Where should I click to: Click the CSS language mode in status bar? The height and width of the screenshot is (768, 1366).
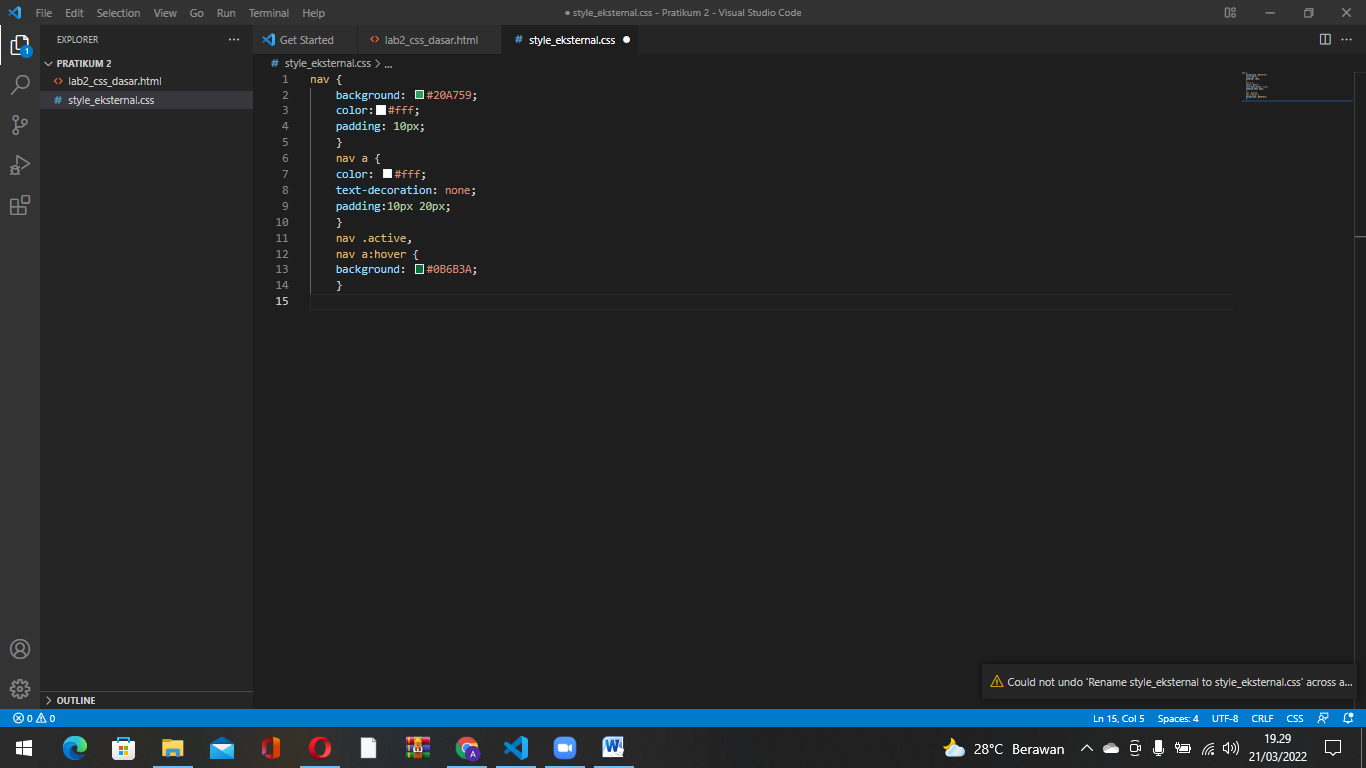point(1294,718)
